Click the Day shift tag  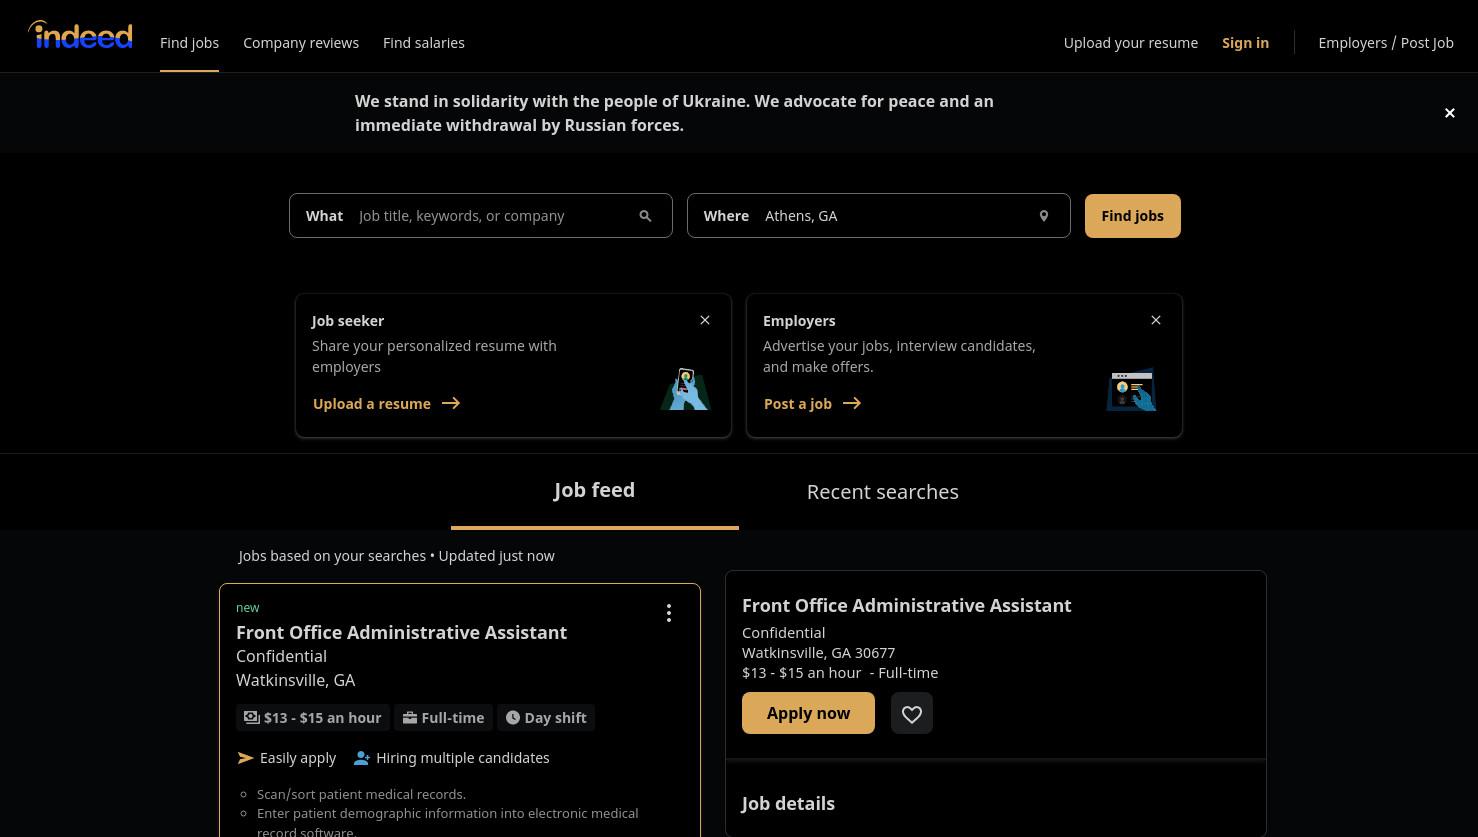[x=546, y=718]
